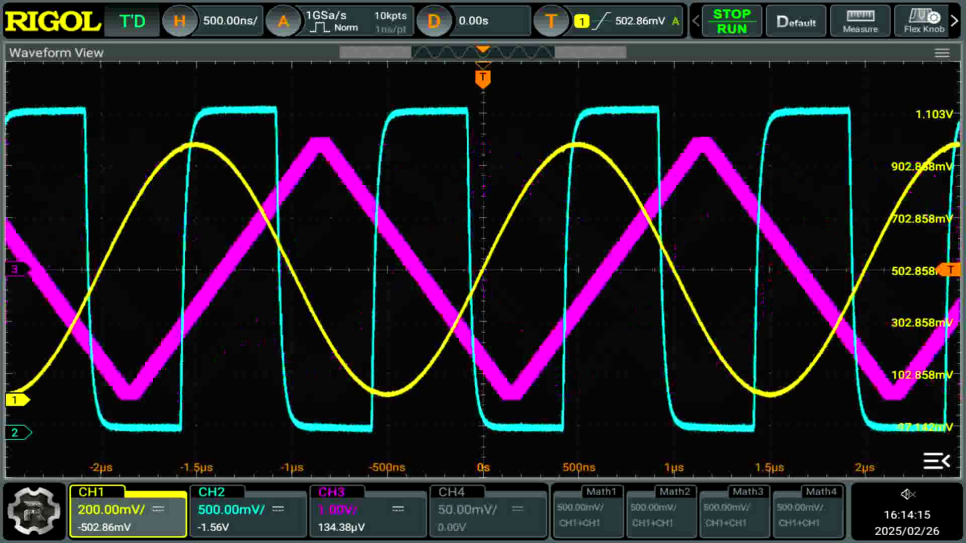
Task: Toggle CH3 coupling DC icon
Action: (x=399, y=509)
